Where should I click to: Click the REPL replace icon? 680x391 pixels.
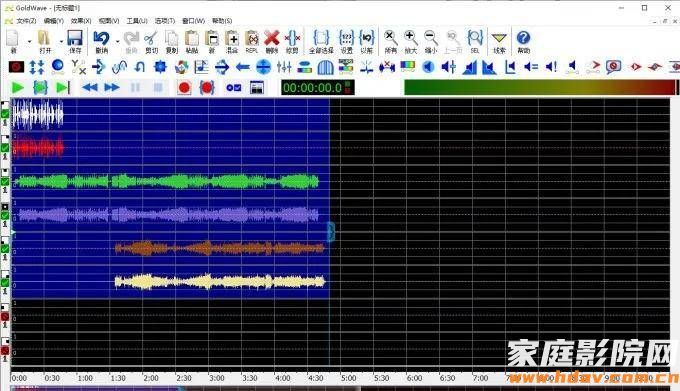[252, 39]
